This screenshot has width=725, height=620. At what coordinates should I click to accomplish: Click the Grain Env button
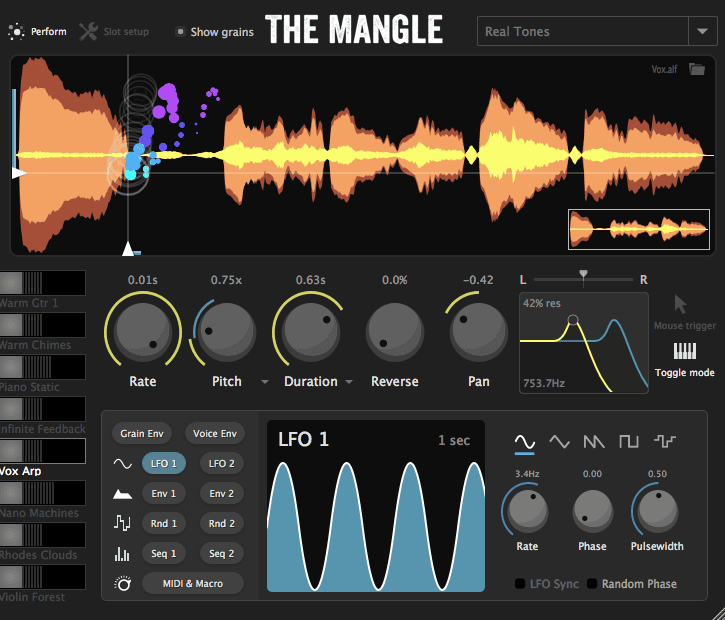click(x=142, y=434)
